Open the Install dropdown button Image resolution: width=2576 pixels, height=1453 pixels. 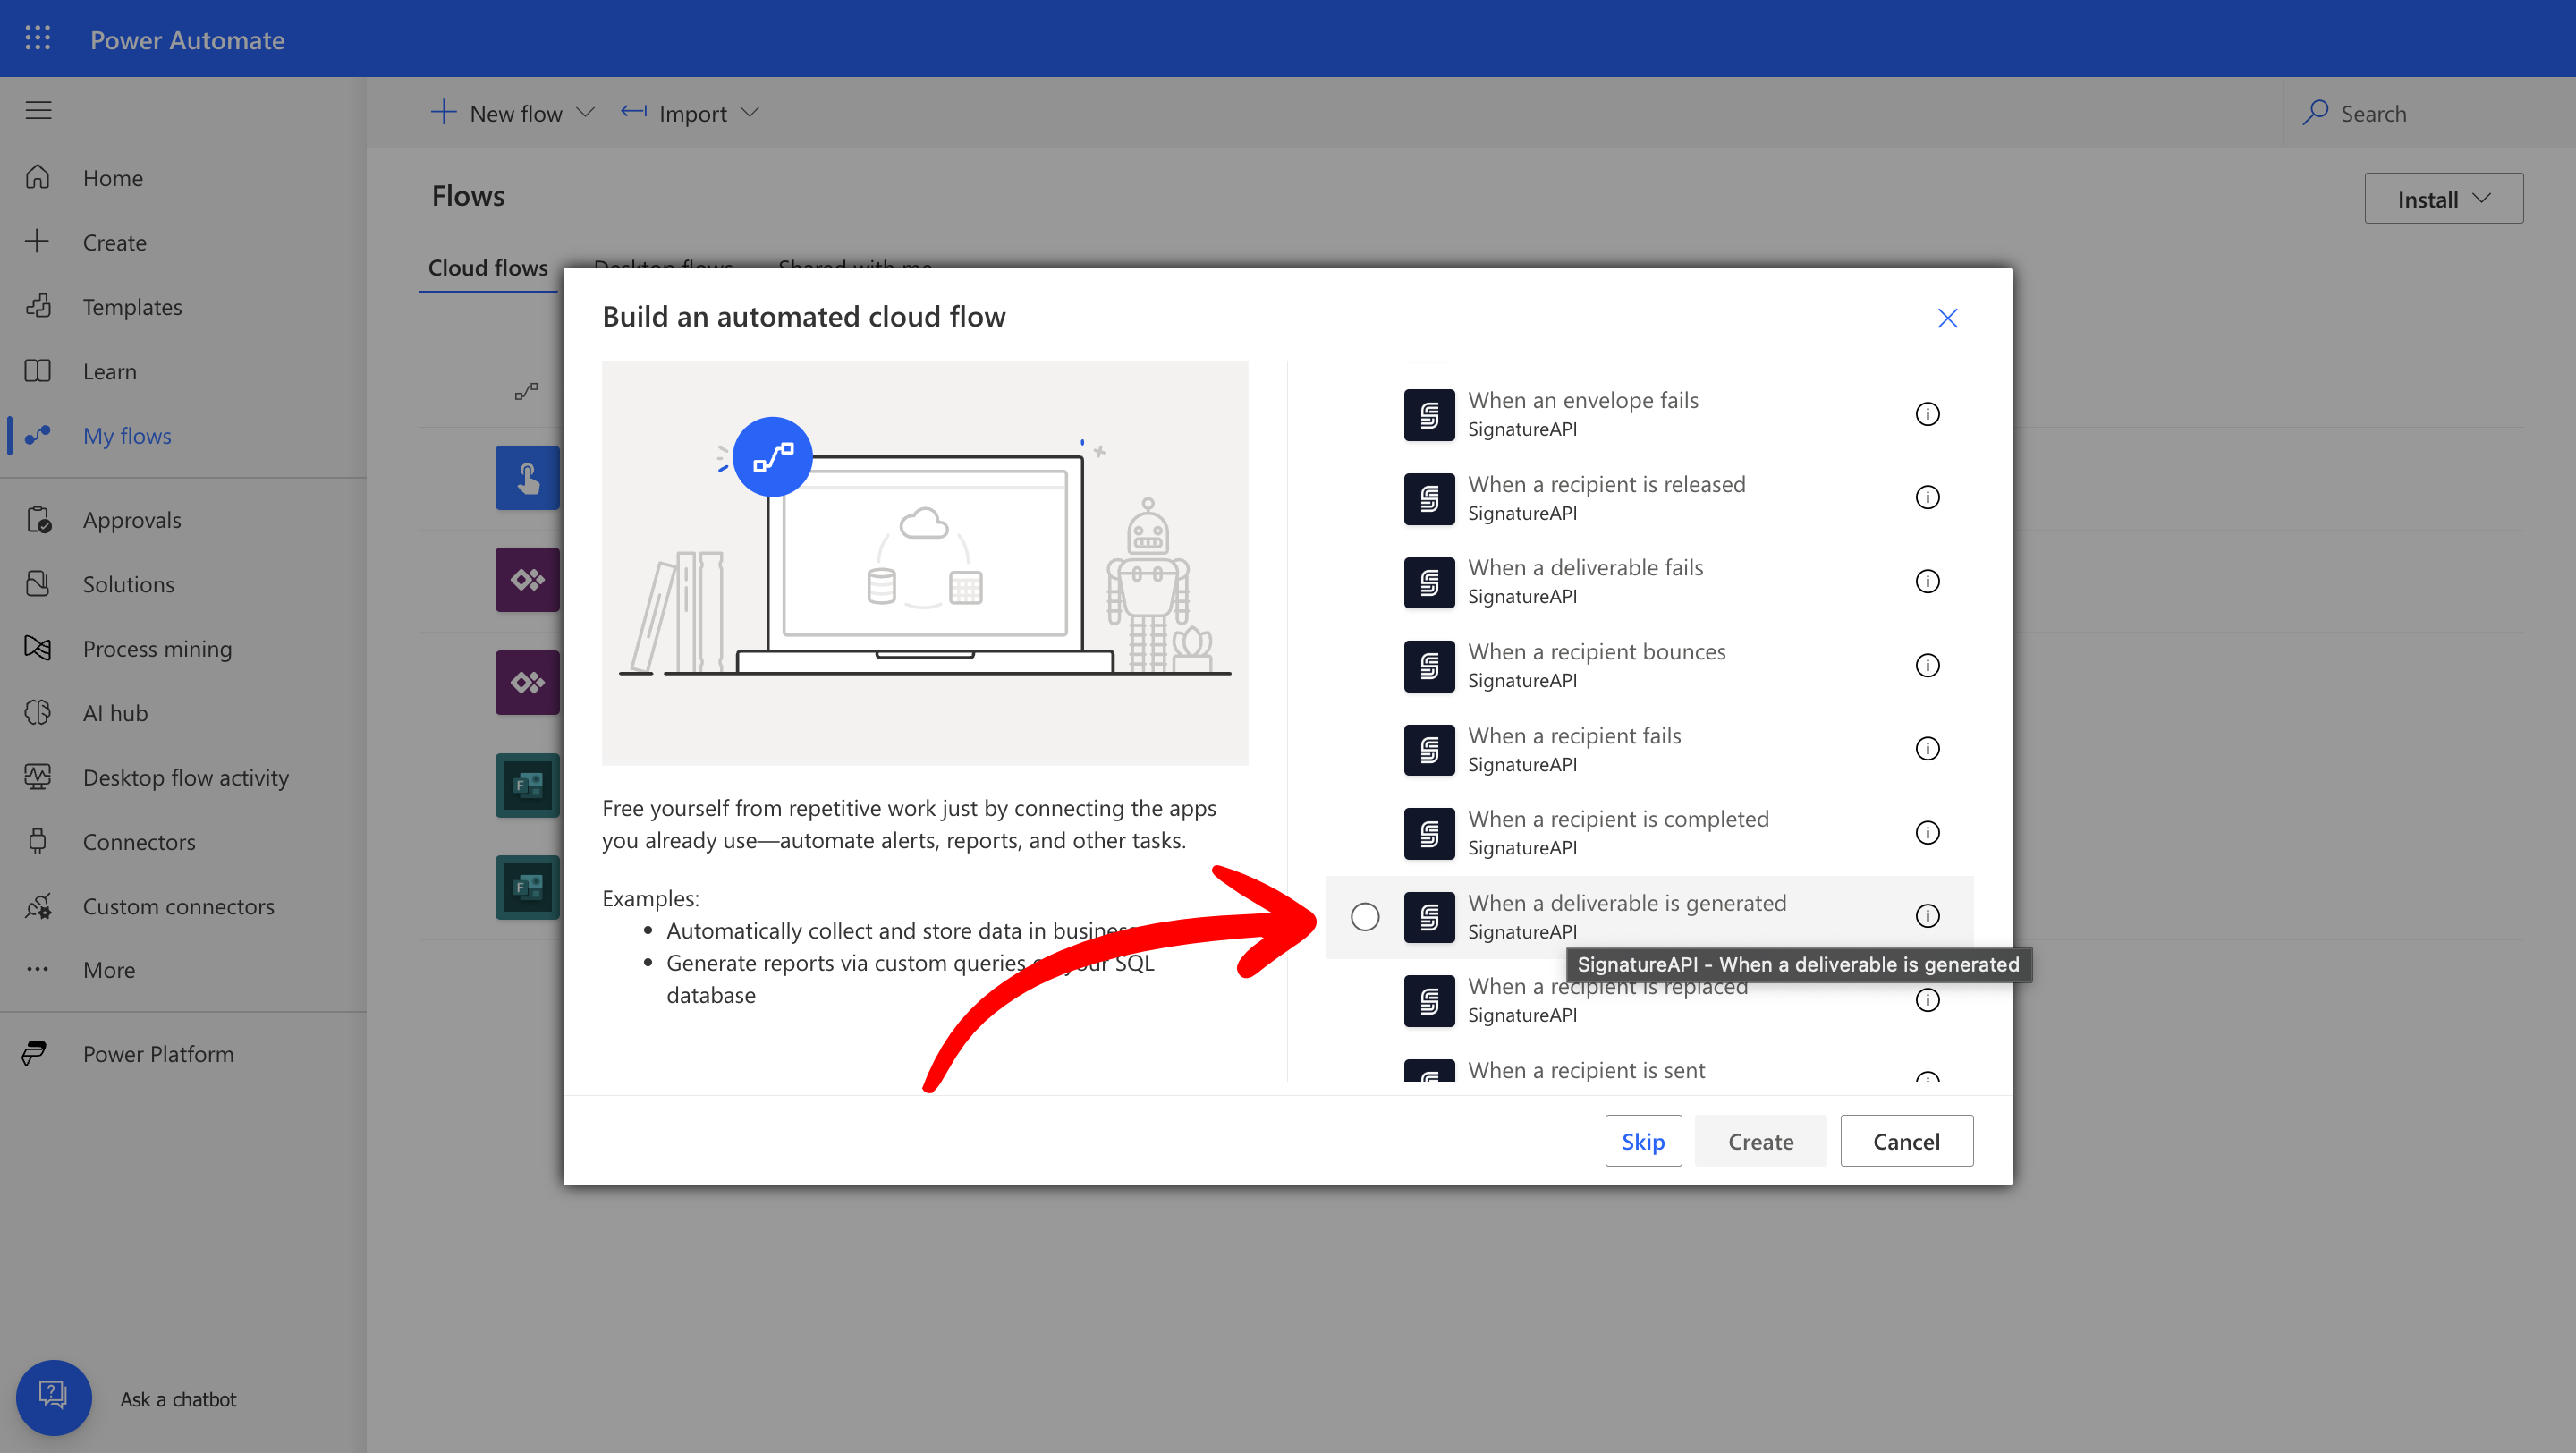click(x=2442, y=199)
